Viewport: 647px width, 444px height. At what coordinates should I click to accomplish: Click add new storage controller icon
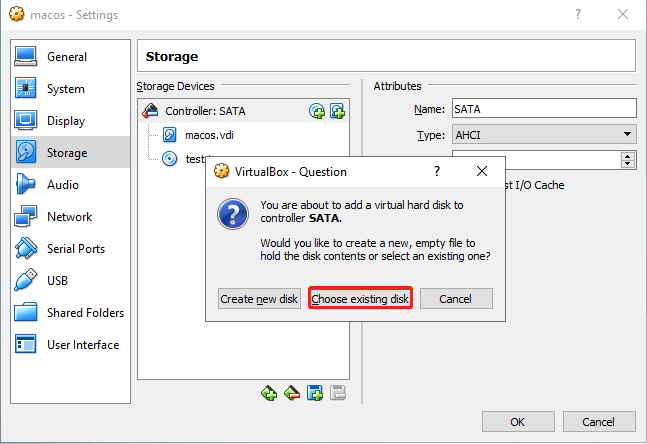pyautogui.click(x=269, y=393)
